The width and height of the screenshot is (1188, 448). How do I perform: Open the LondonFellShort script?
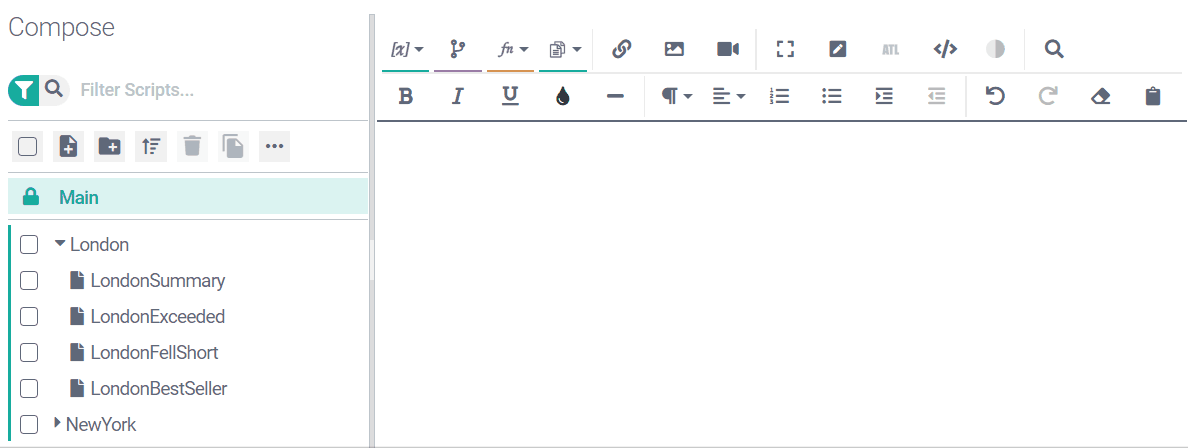155,352
